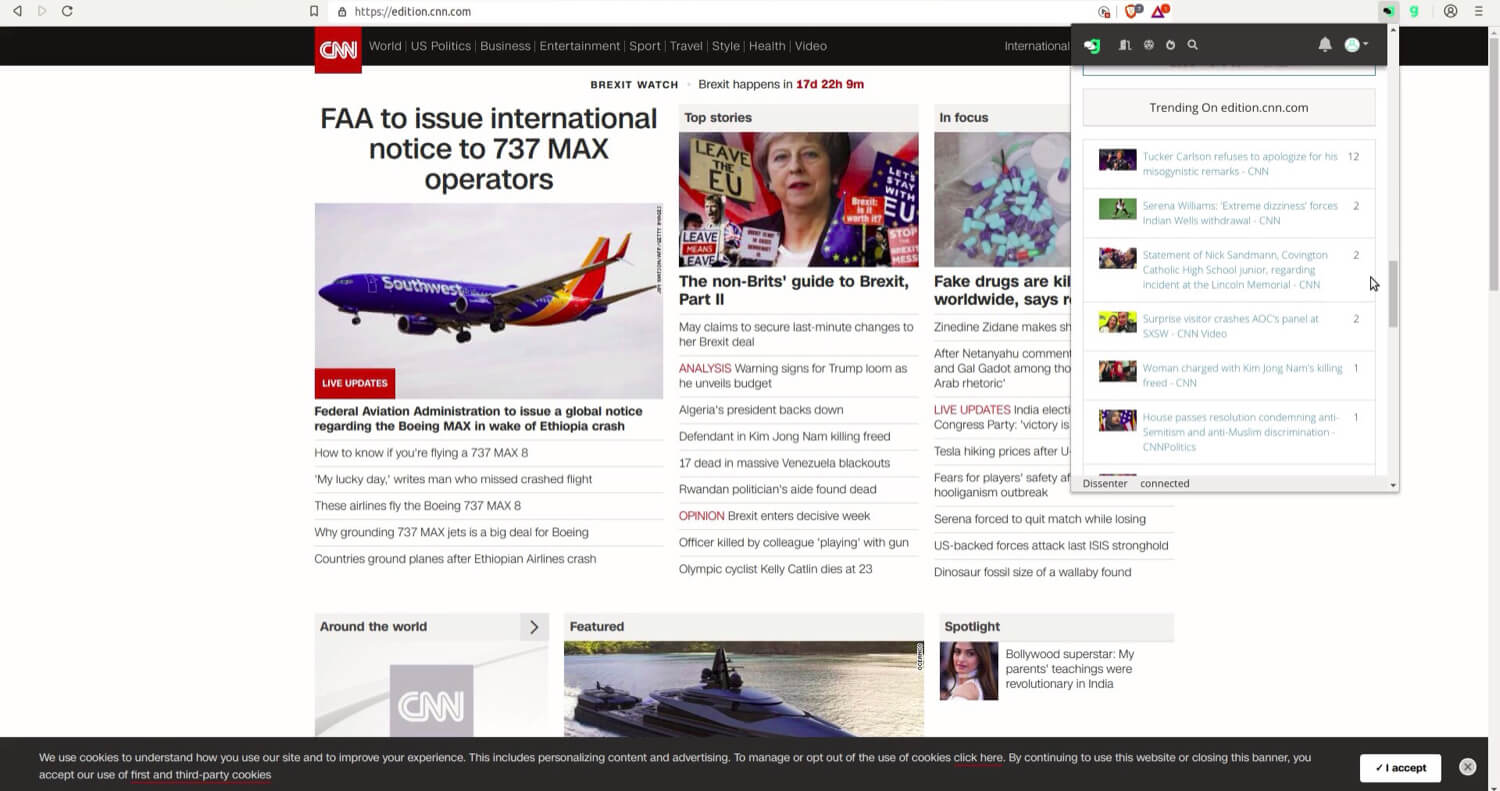Open the US Politics navigation item
This screenshot has height=791, width=1500.
coord(441,46)
